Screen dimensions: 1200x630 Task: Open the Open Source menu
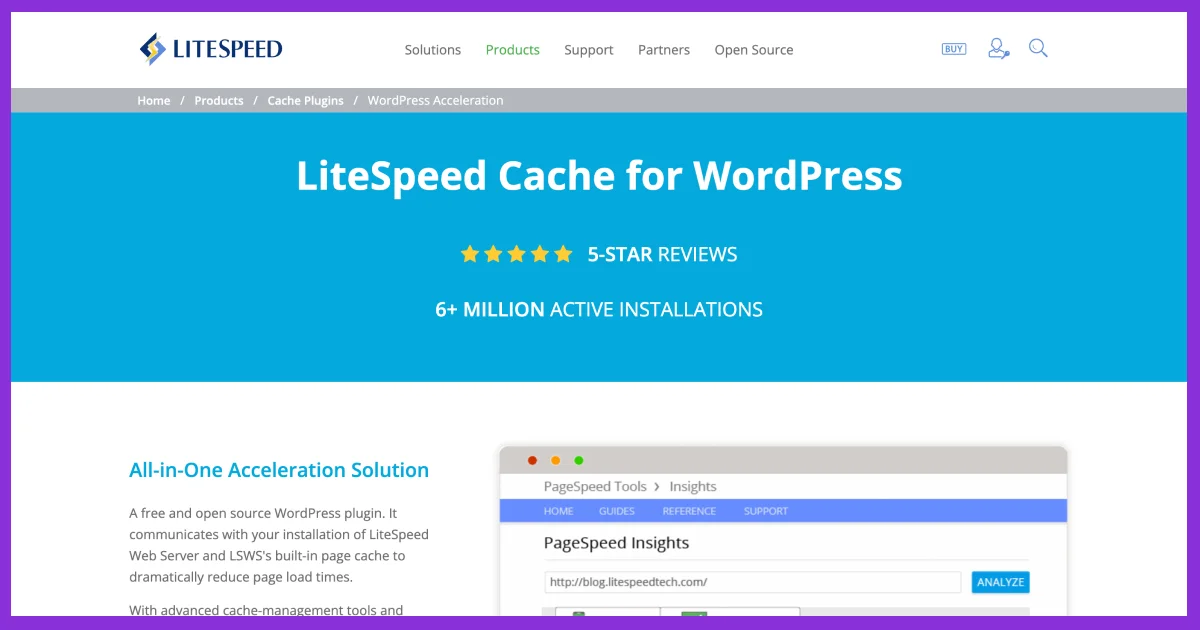tap(754, 50)
